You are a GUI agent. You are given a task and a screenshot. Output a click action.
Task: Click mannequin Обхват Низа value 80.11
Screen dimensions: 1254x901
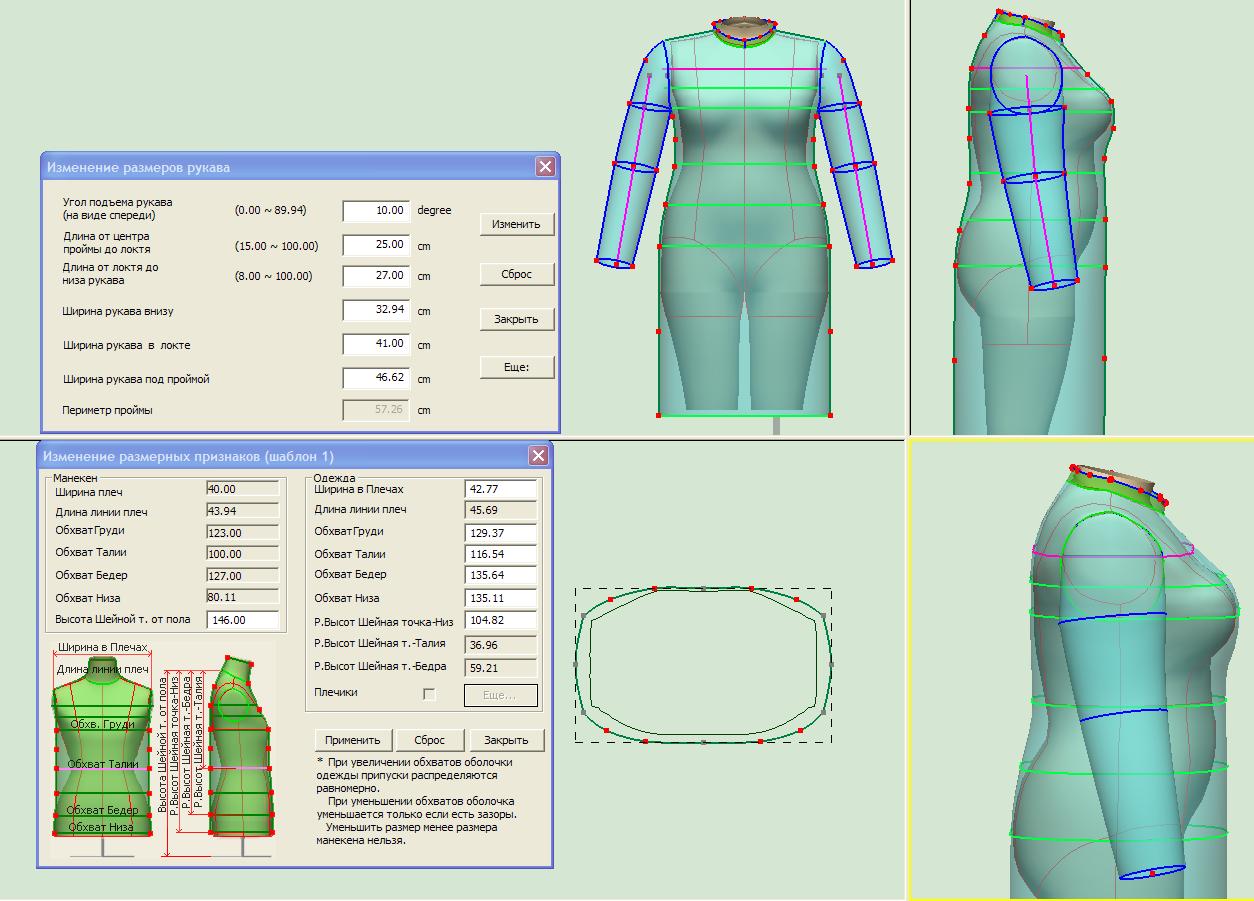(x=242, y=597)
